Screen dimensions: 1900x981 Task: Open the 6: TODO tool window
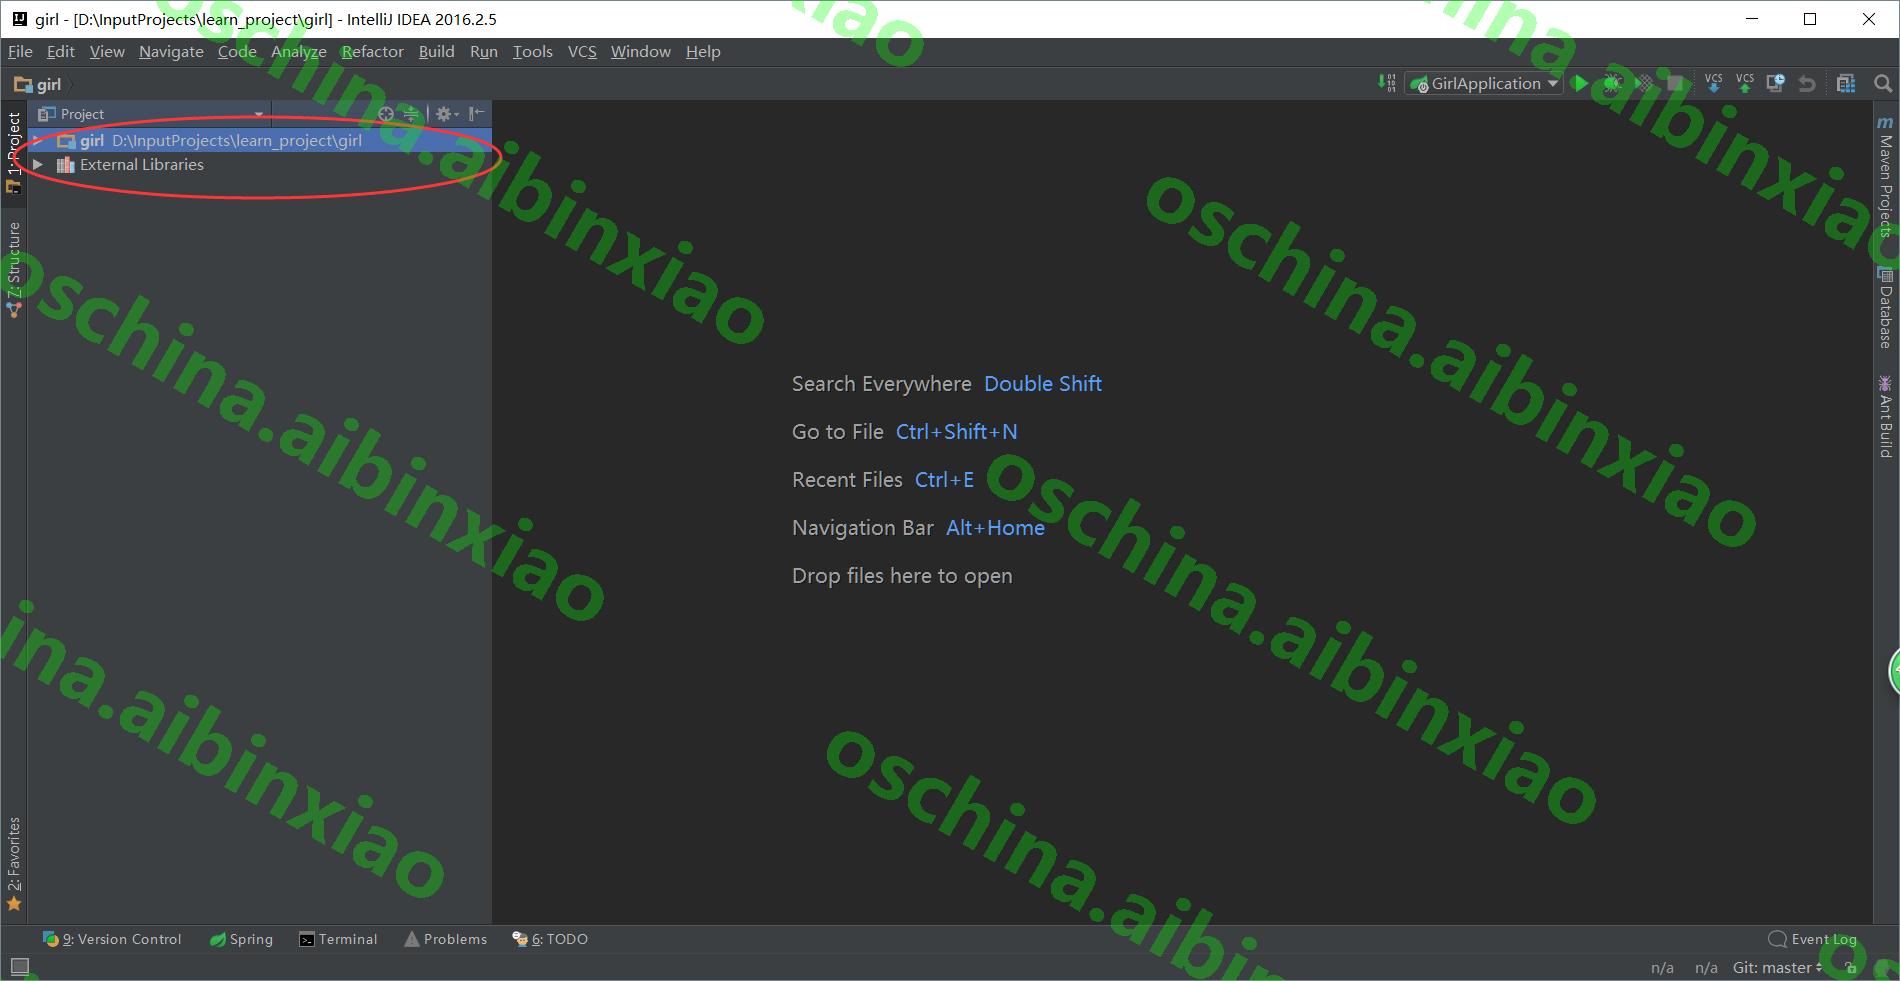coord(550,939)
